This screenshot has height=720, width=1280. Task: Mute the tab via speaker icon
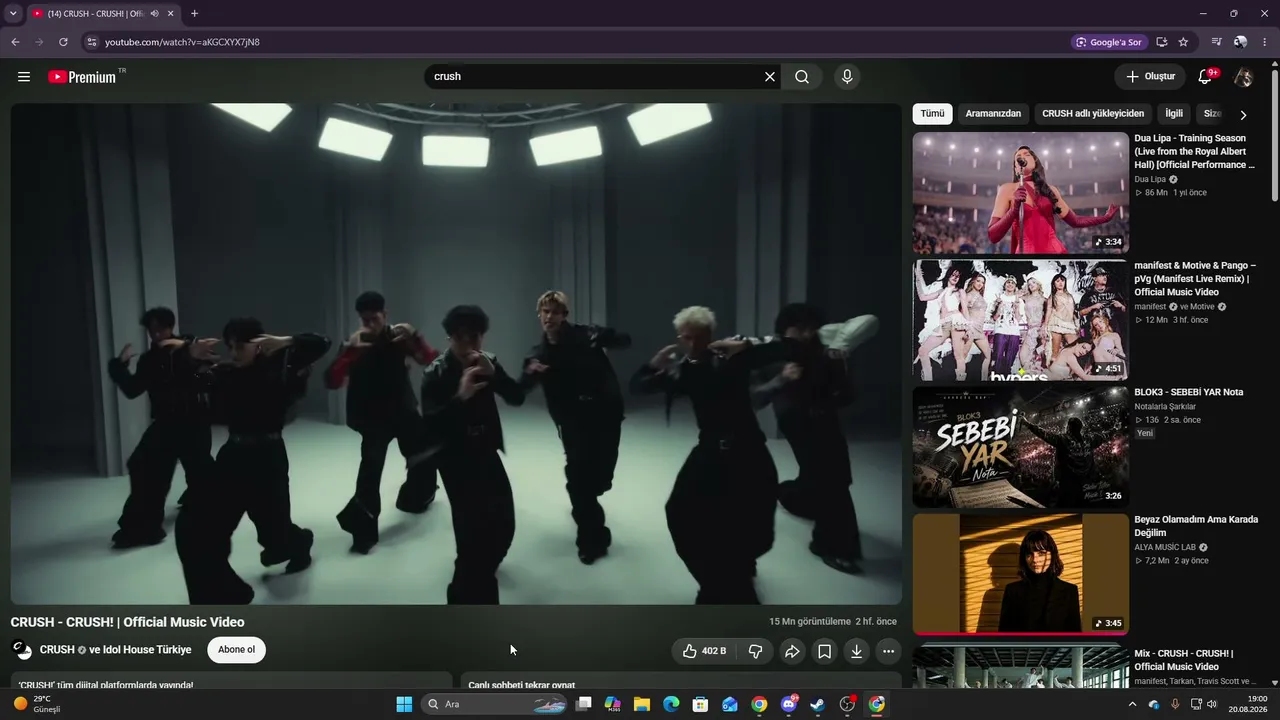(x=154, y=14)
